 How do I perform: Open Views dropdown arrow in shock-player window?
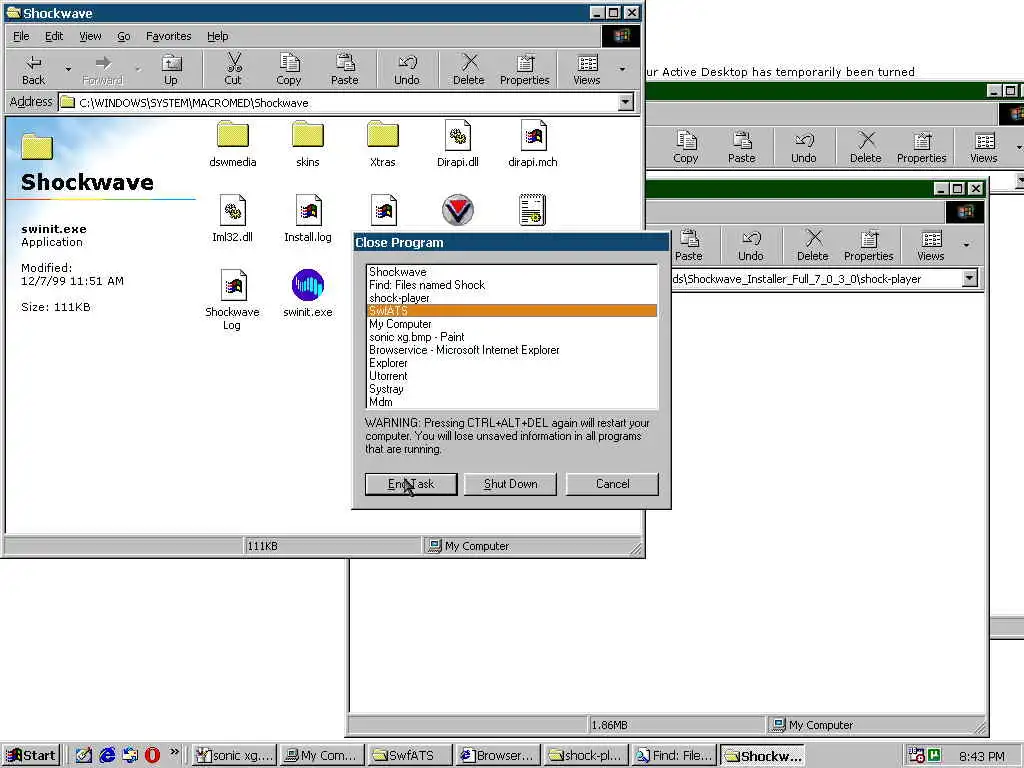[x=967, y=246]
